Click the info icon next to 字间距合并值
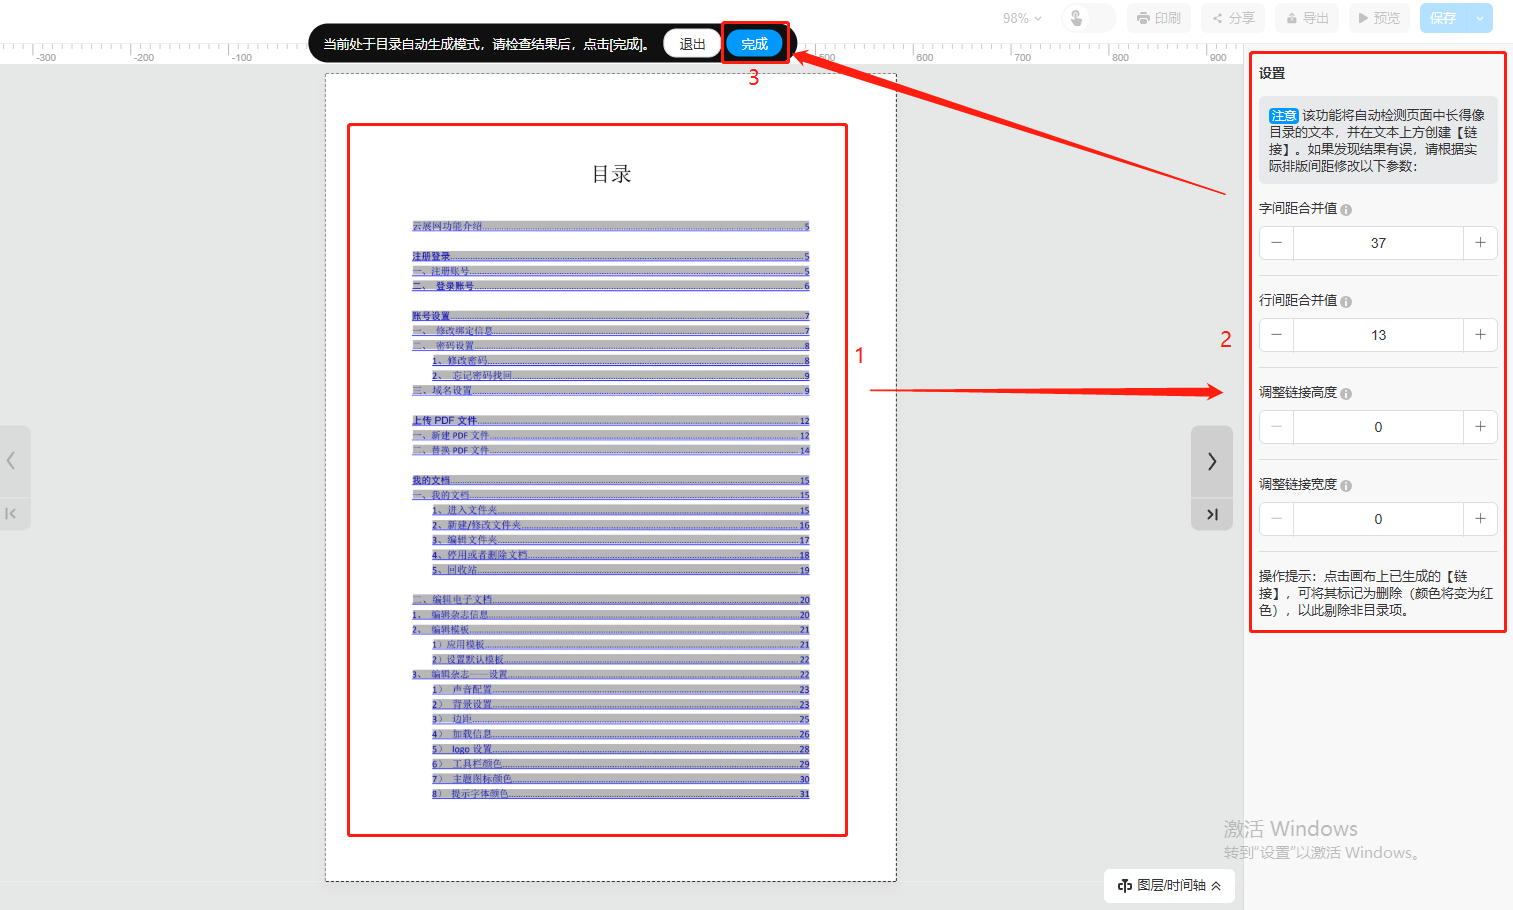1513x910 pixels. pos(1346,210)
